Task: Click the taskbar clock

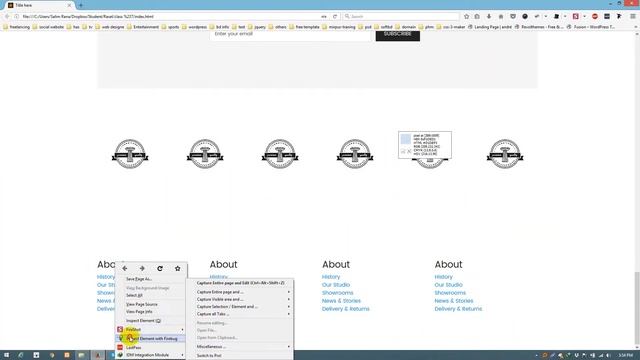Action: click(625, 356)
